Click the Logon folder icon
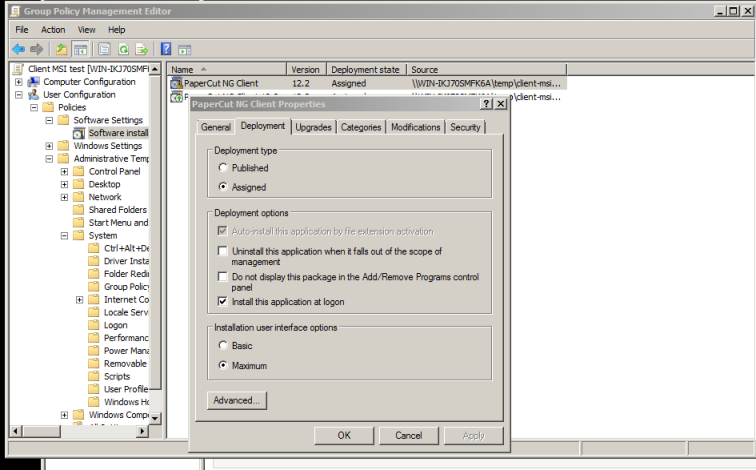756x470 pixels. [x=94, y=325]
